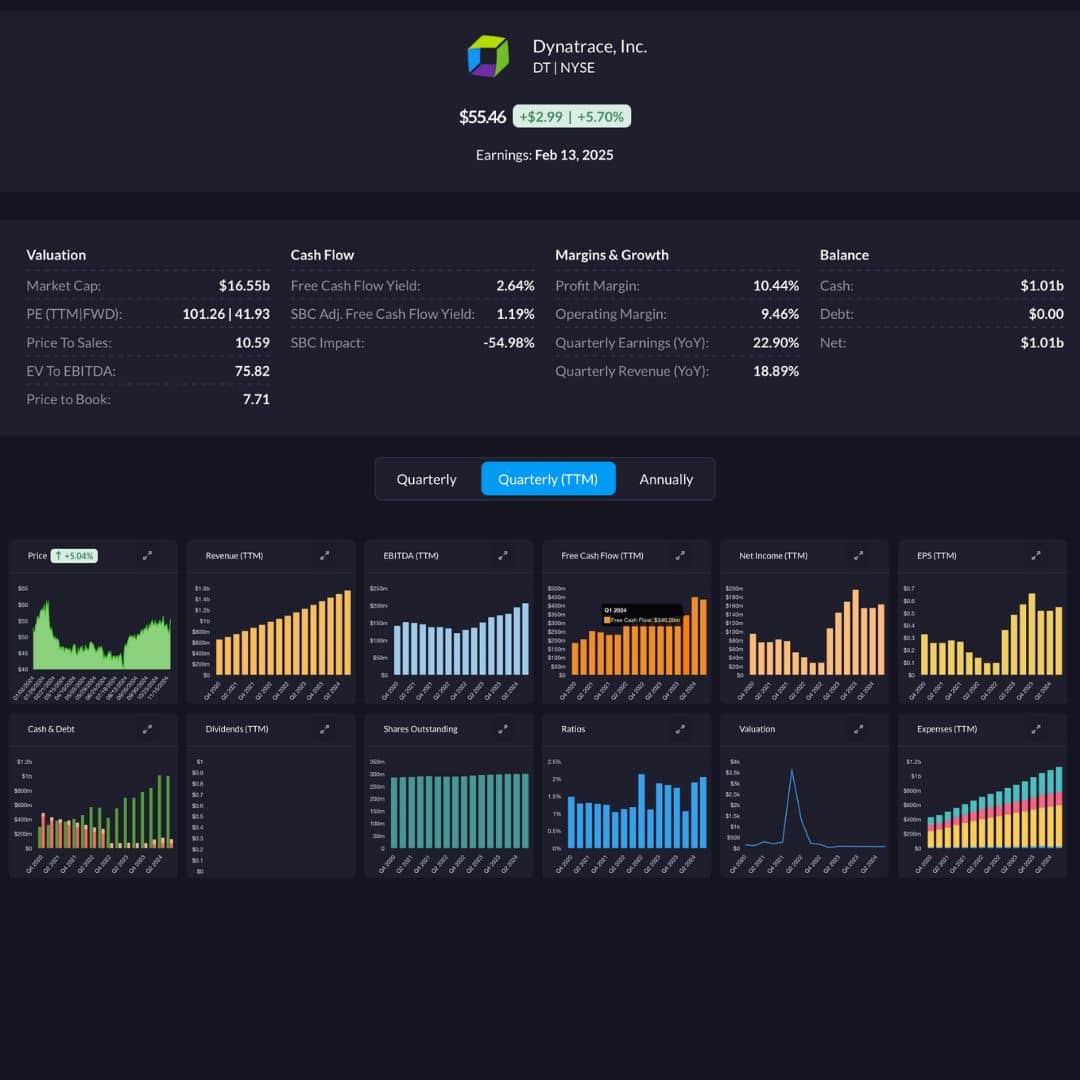Click the Cash Flow section heading
Image resolution: width=1080 pixels, height=1080 pixels.
pyautogui.click(x=322, y=255)
